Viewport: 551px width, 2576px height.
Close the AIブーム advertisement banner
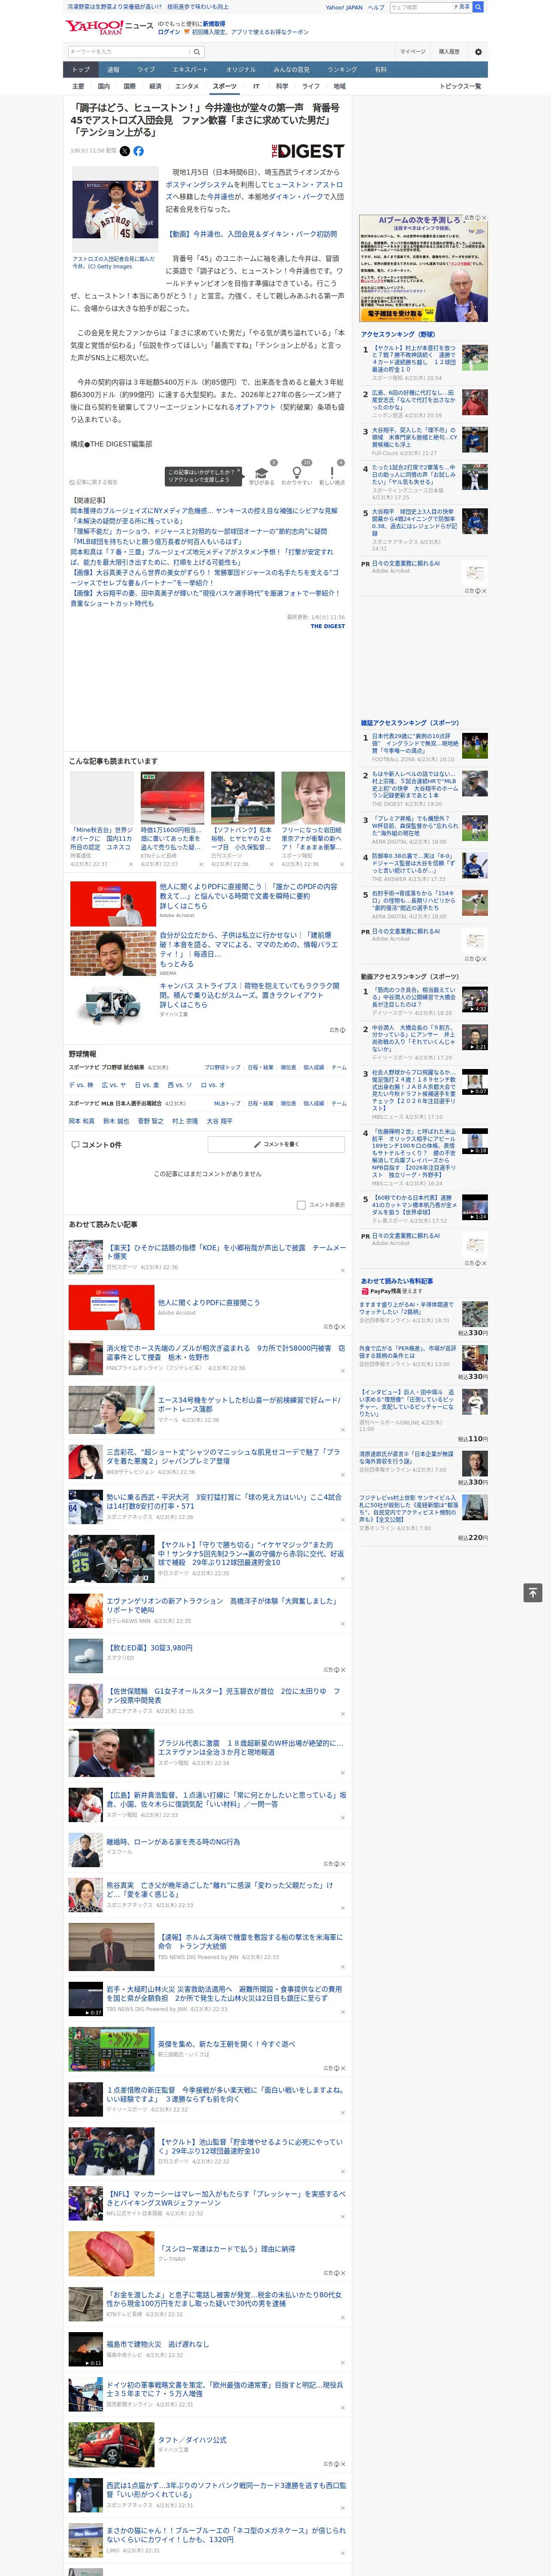[485, 218]
